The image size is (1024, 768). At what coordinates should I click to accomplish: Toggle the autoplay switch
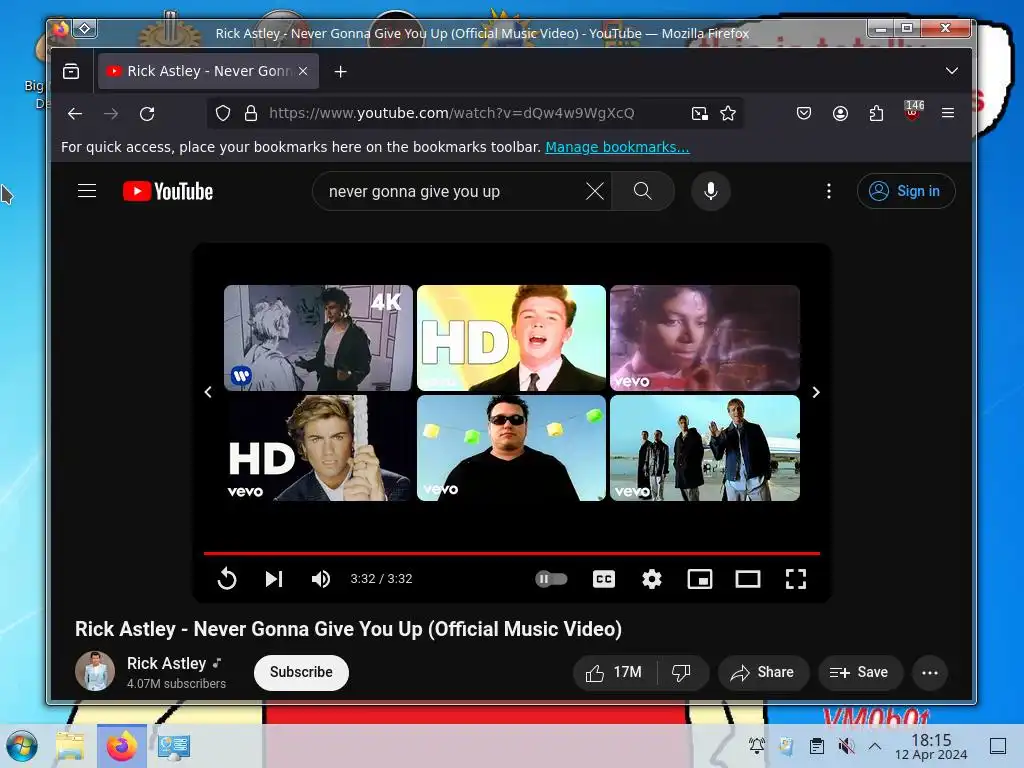pos(551,579)
